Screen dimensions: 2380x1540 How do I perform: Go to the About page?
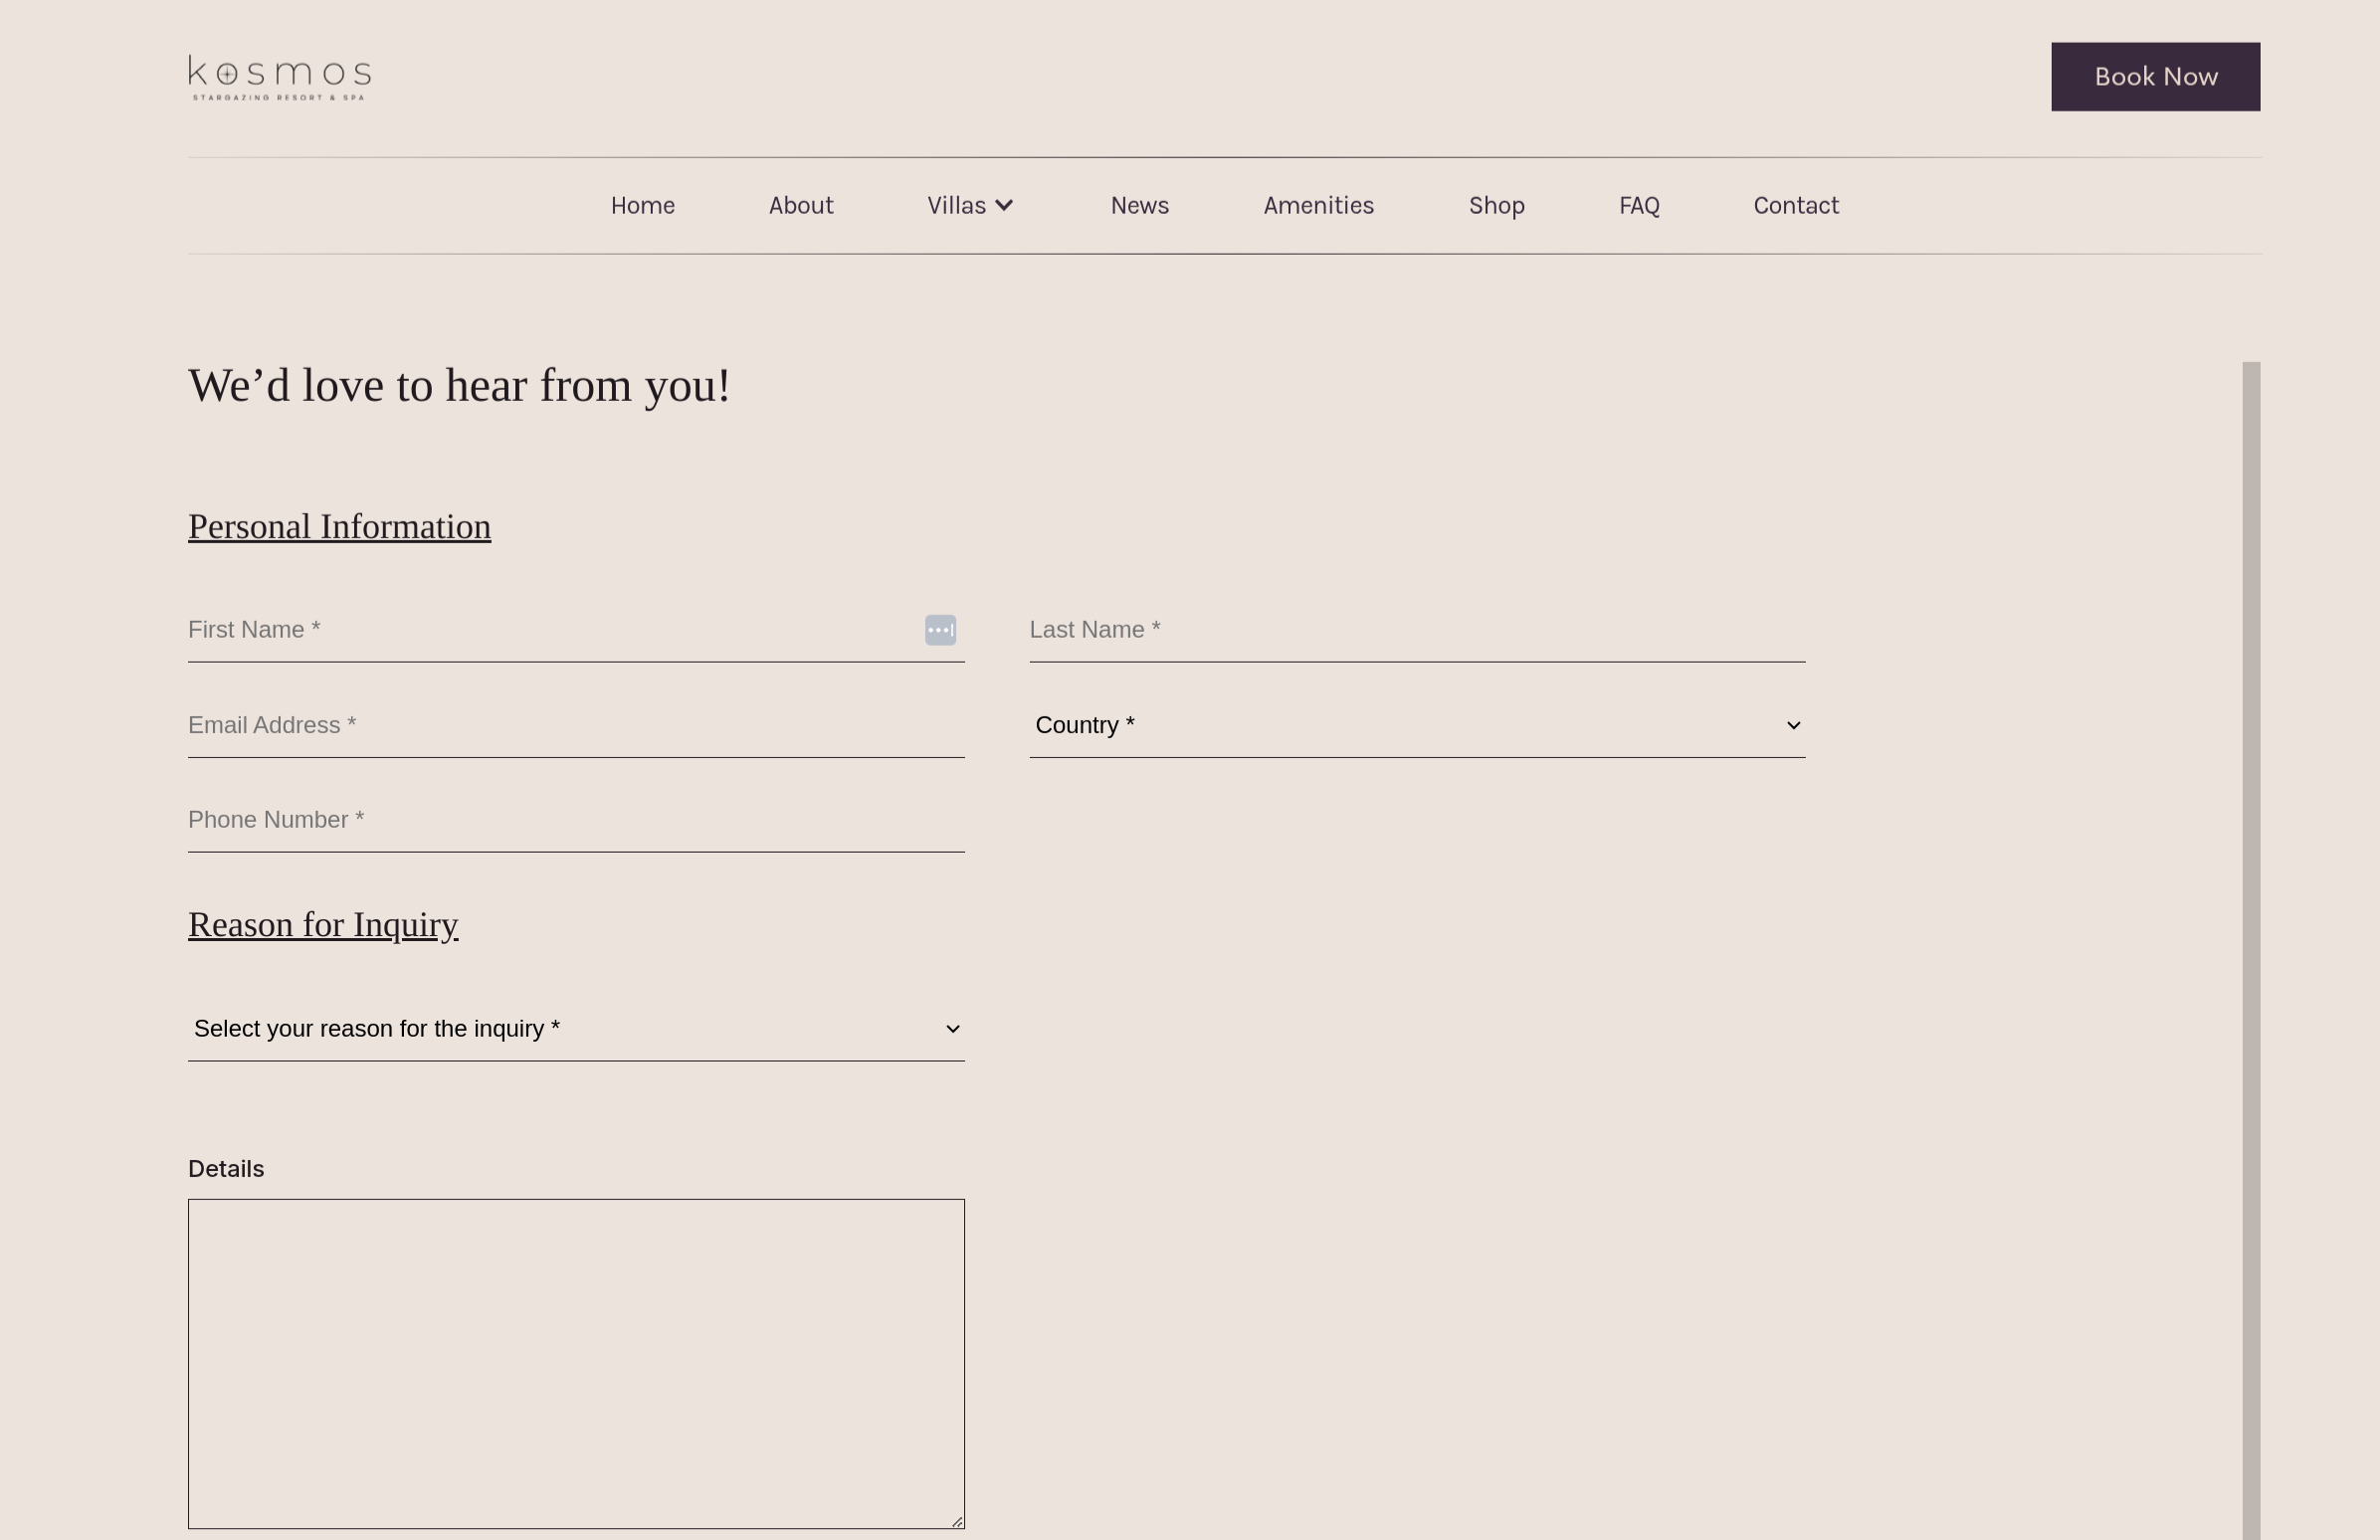coord(800,206)
